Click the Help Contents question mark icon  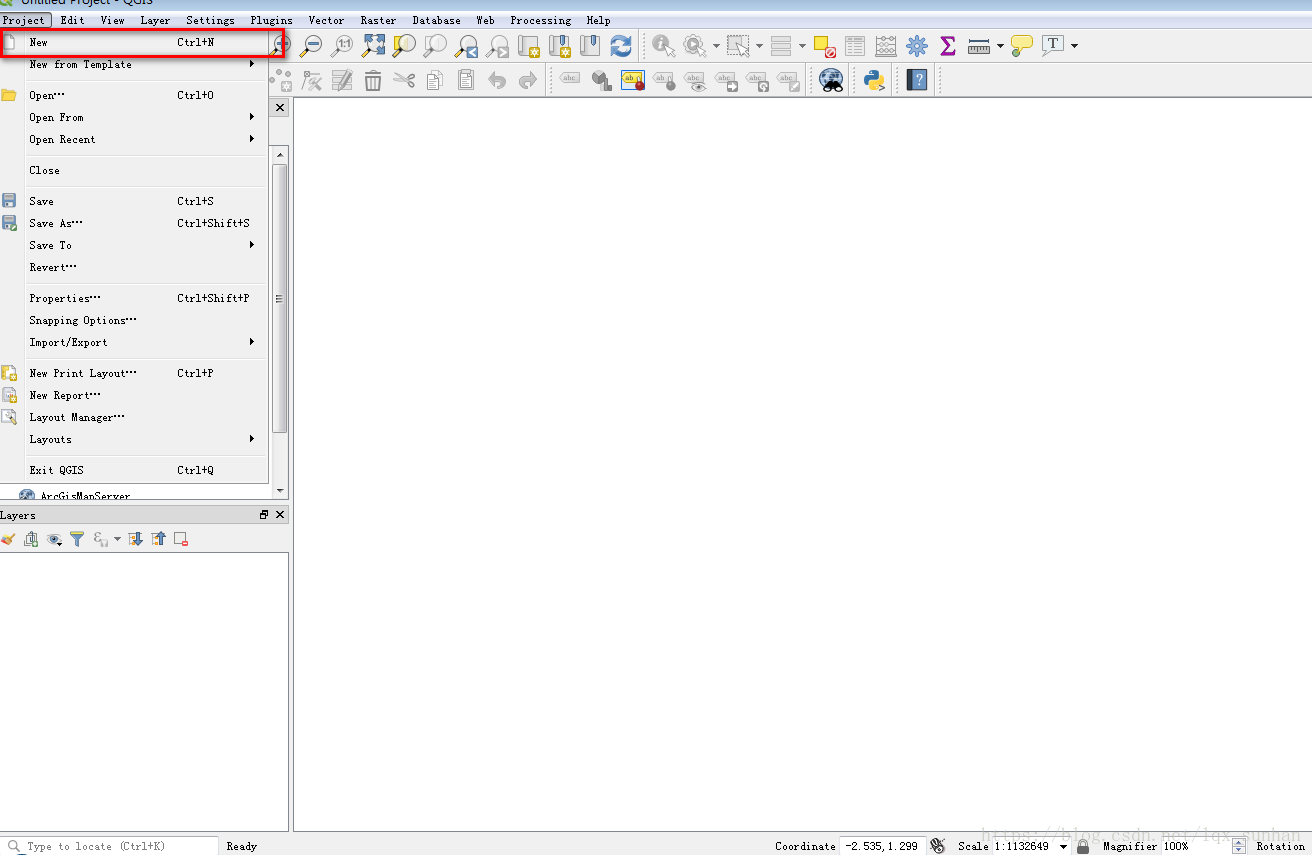pos(917,80)
